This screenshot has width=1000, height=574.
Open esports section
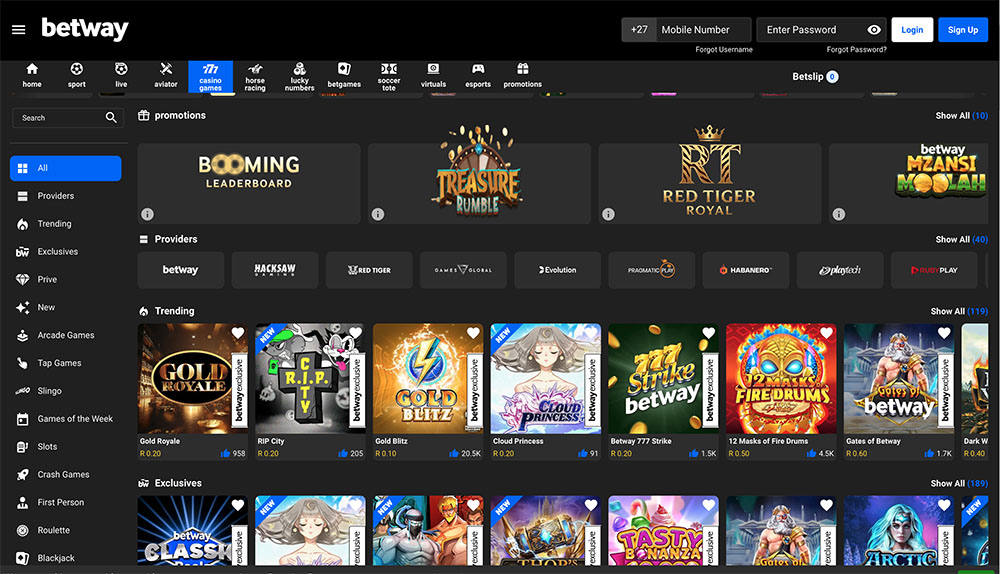[478, 75]
